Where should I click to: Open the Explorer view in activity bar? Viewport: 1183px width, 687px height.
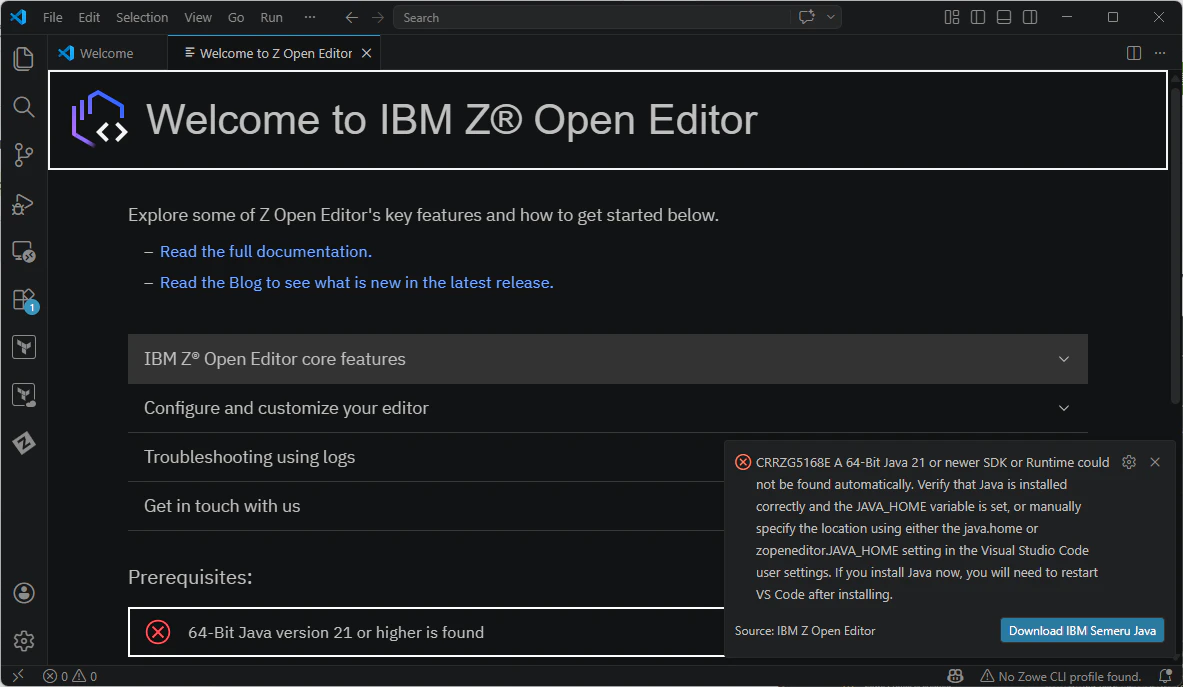tap(23, 59)
